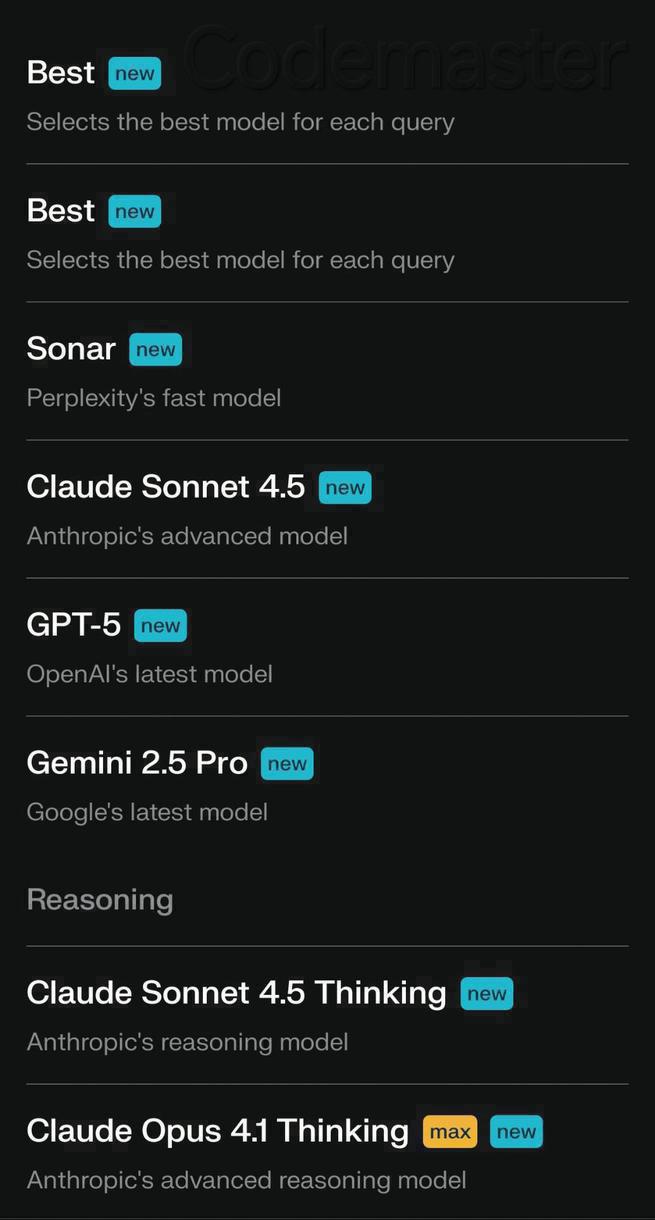Click the new badge on Claude Sonnet 4.5 Thinking
655x1220 pixels.
[486, 993]
